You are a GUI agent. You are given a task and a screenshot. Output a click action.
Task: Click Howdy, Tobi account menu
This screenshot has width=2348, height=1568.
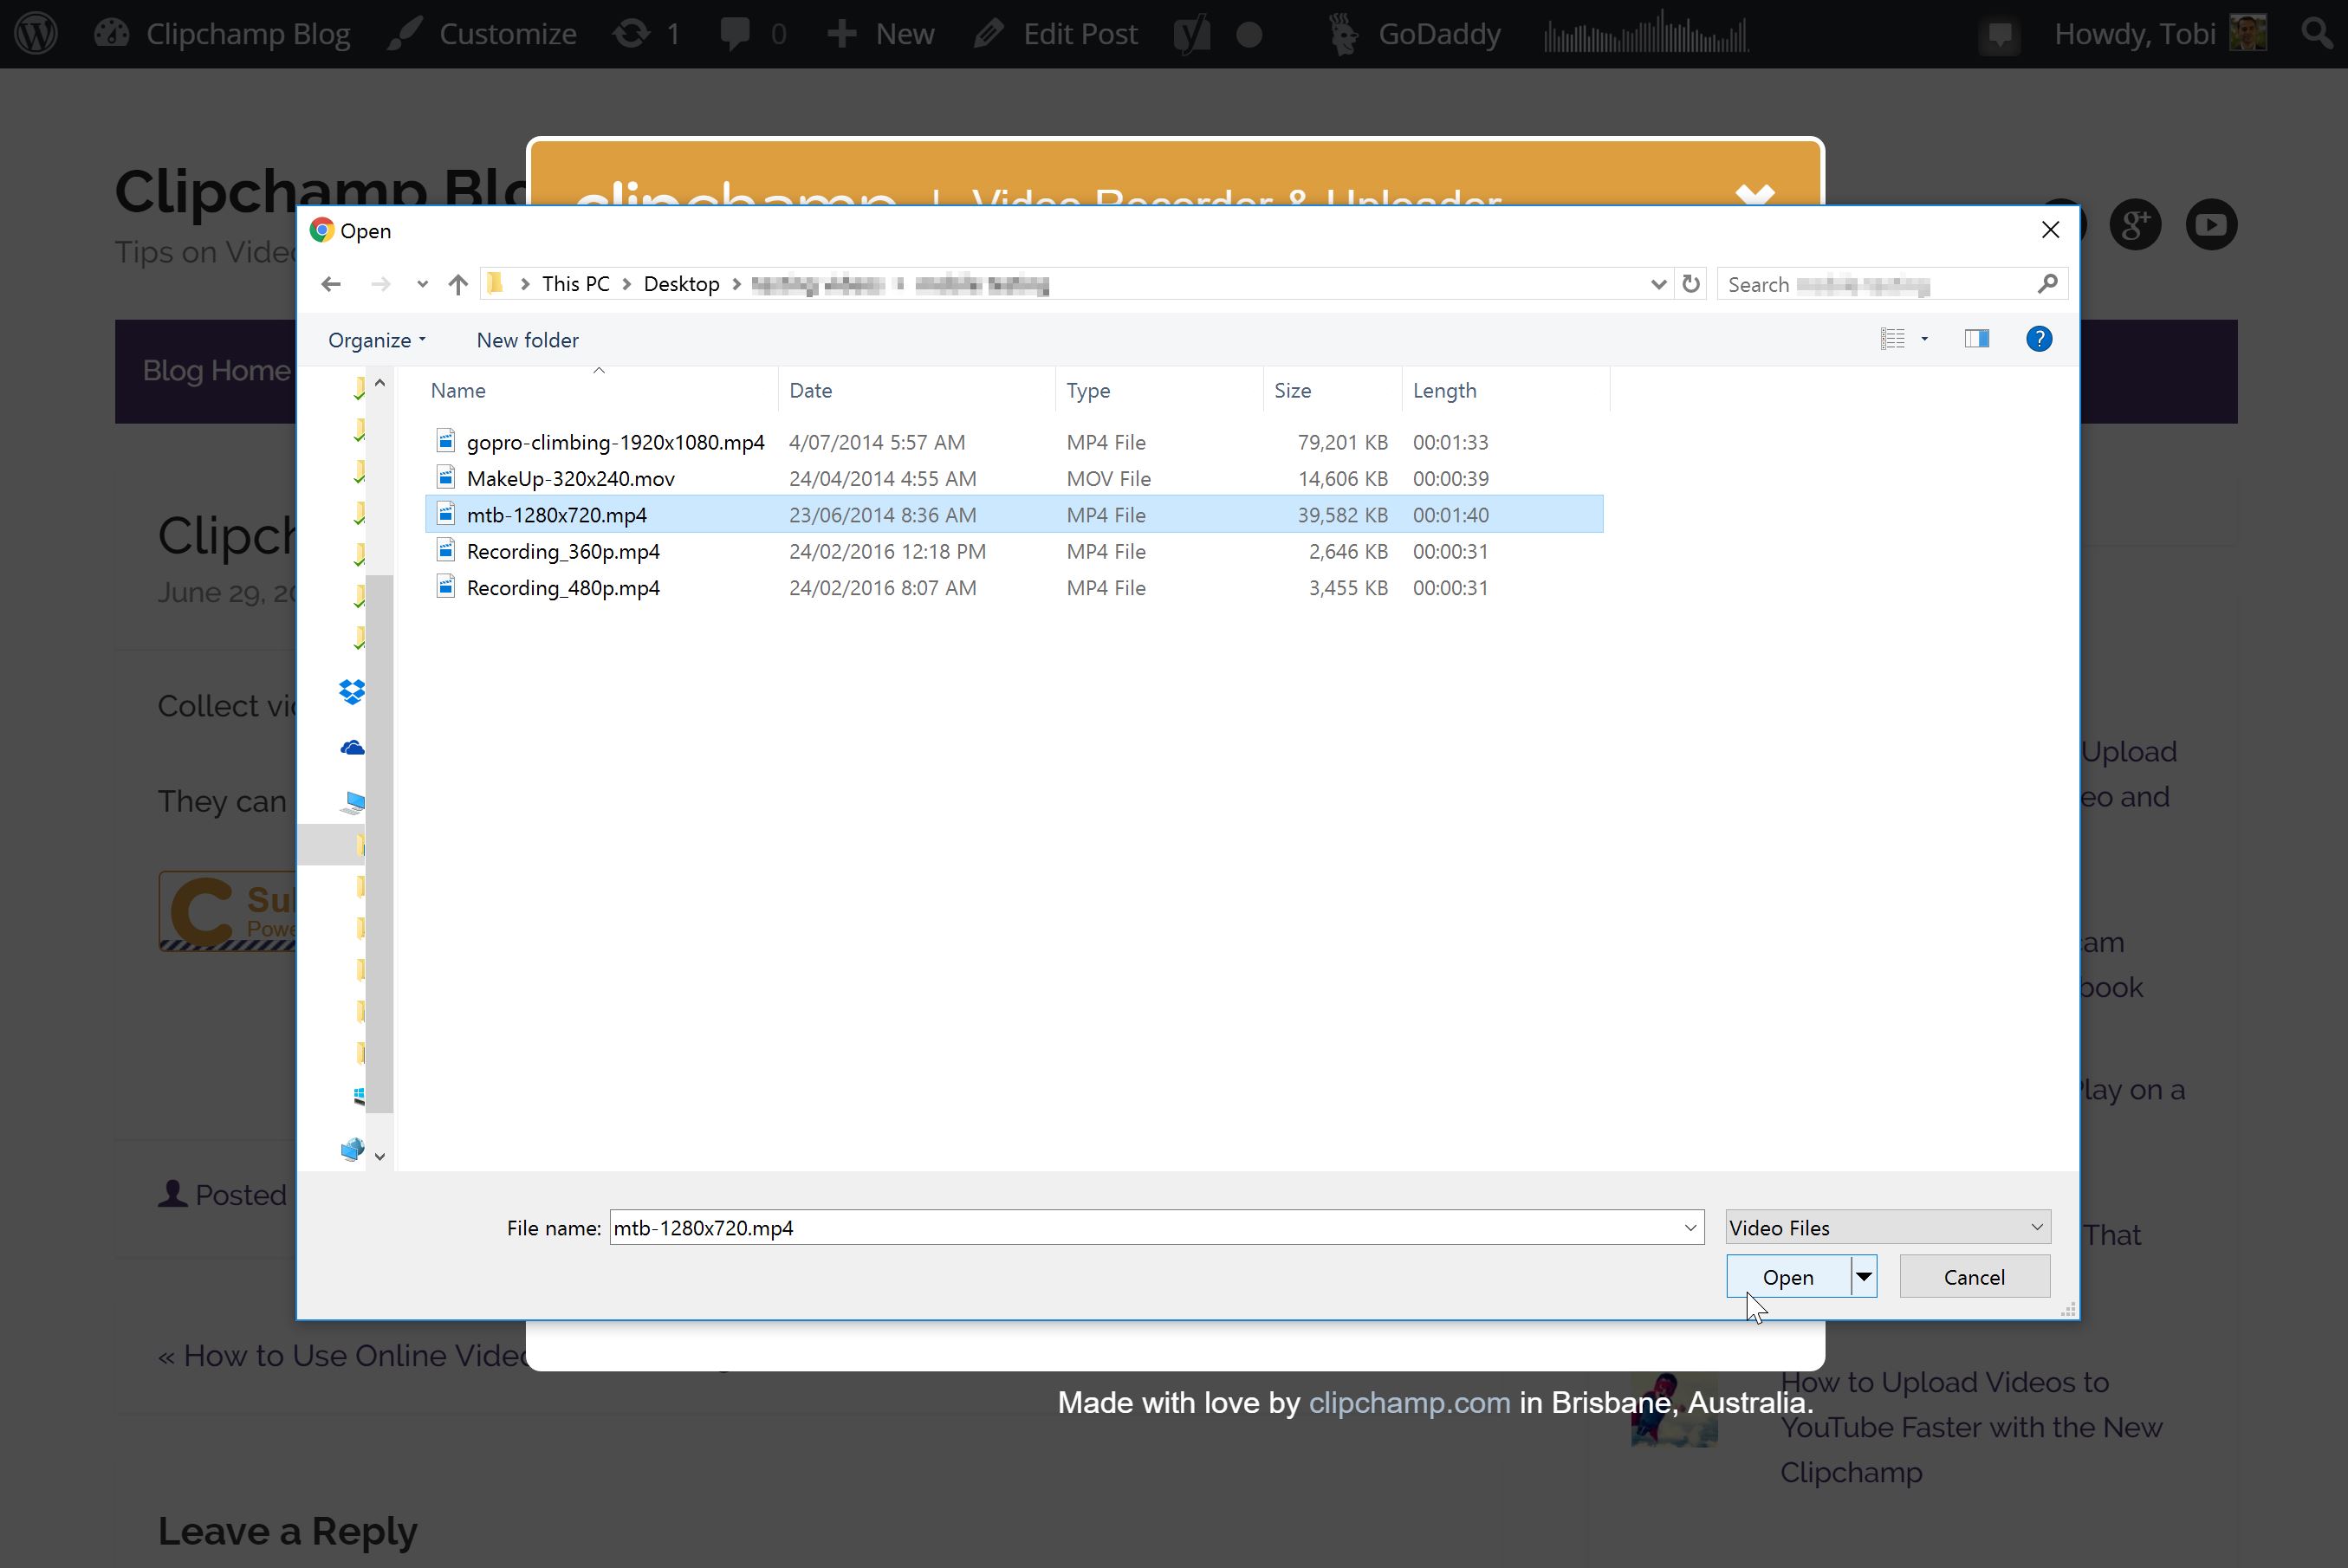[x=2160, y=34]
